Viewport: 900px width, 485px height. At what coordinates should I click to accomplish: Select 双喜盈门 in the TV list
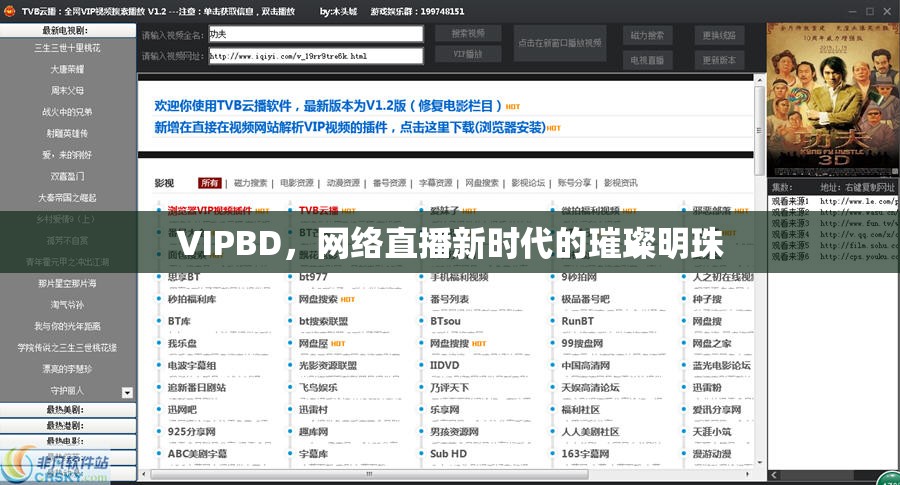tap(67, 176)
